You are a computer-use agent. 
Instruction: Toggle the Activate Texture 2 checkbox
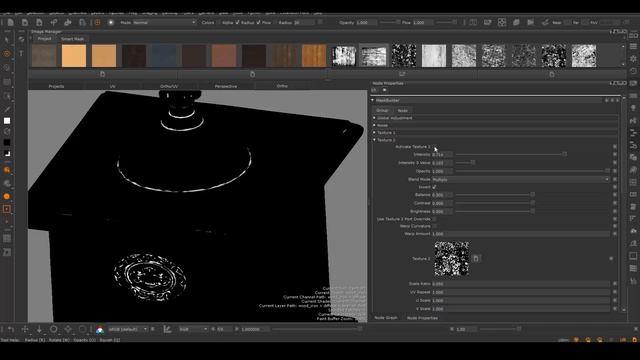pos(434,147)
